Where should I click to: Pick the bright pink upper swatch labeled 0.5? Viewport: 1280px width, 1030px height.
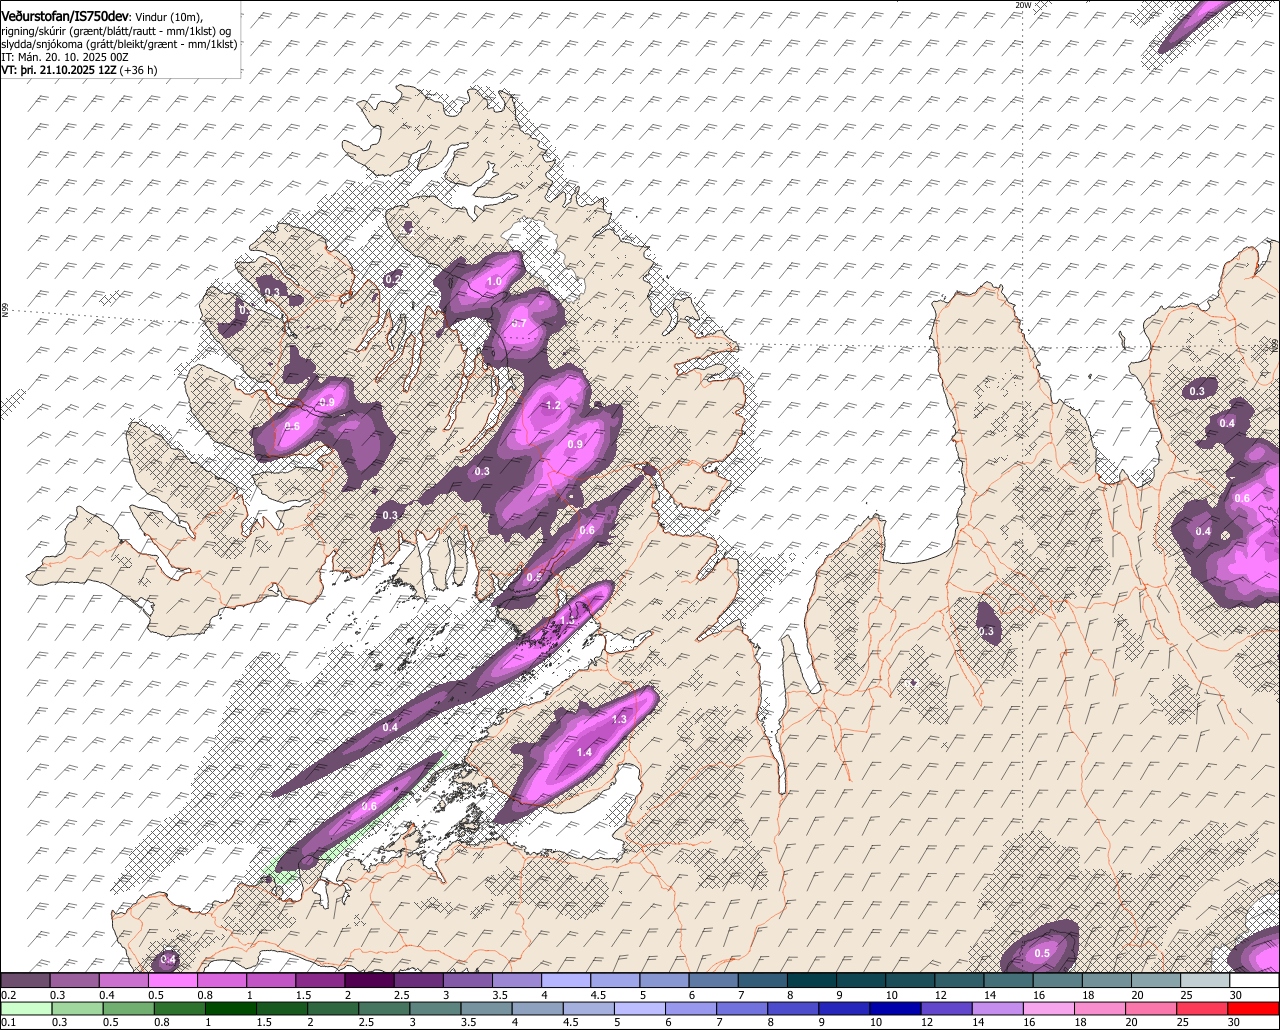tap(172, 980)
